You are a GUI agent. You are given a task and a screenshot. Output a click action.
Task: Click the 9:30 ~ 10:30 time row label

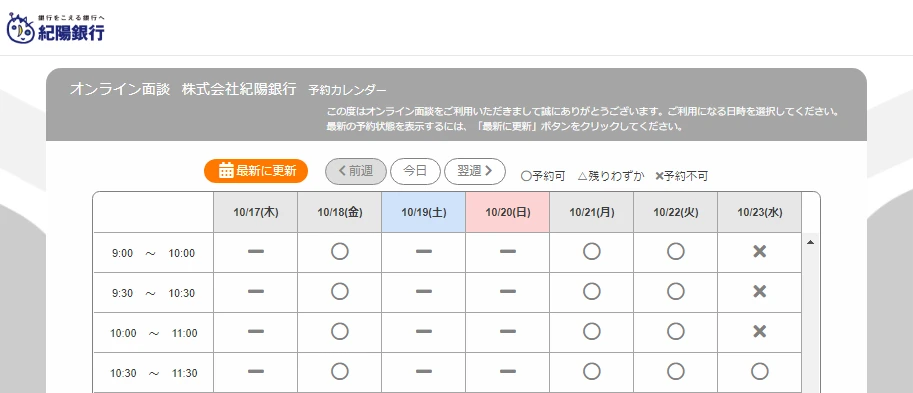154,293
